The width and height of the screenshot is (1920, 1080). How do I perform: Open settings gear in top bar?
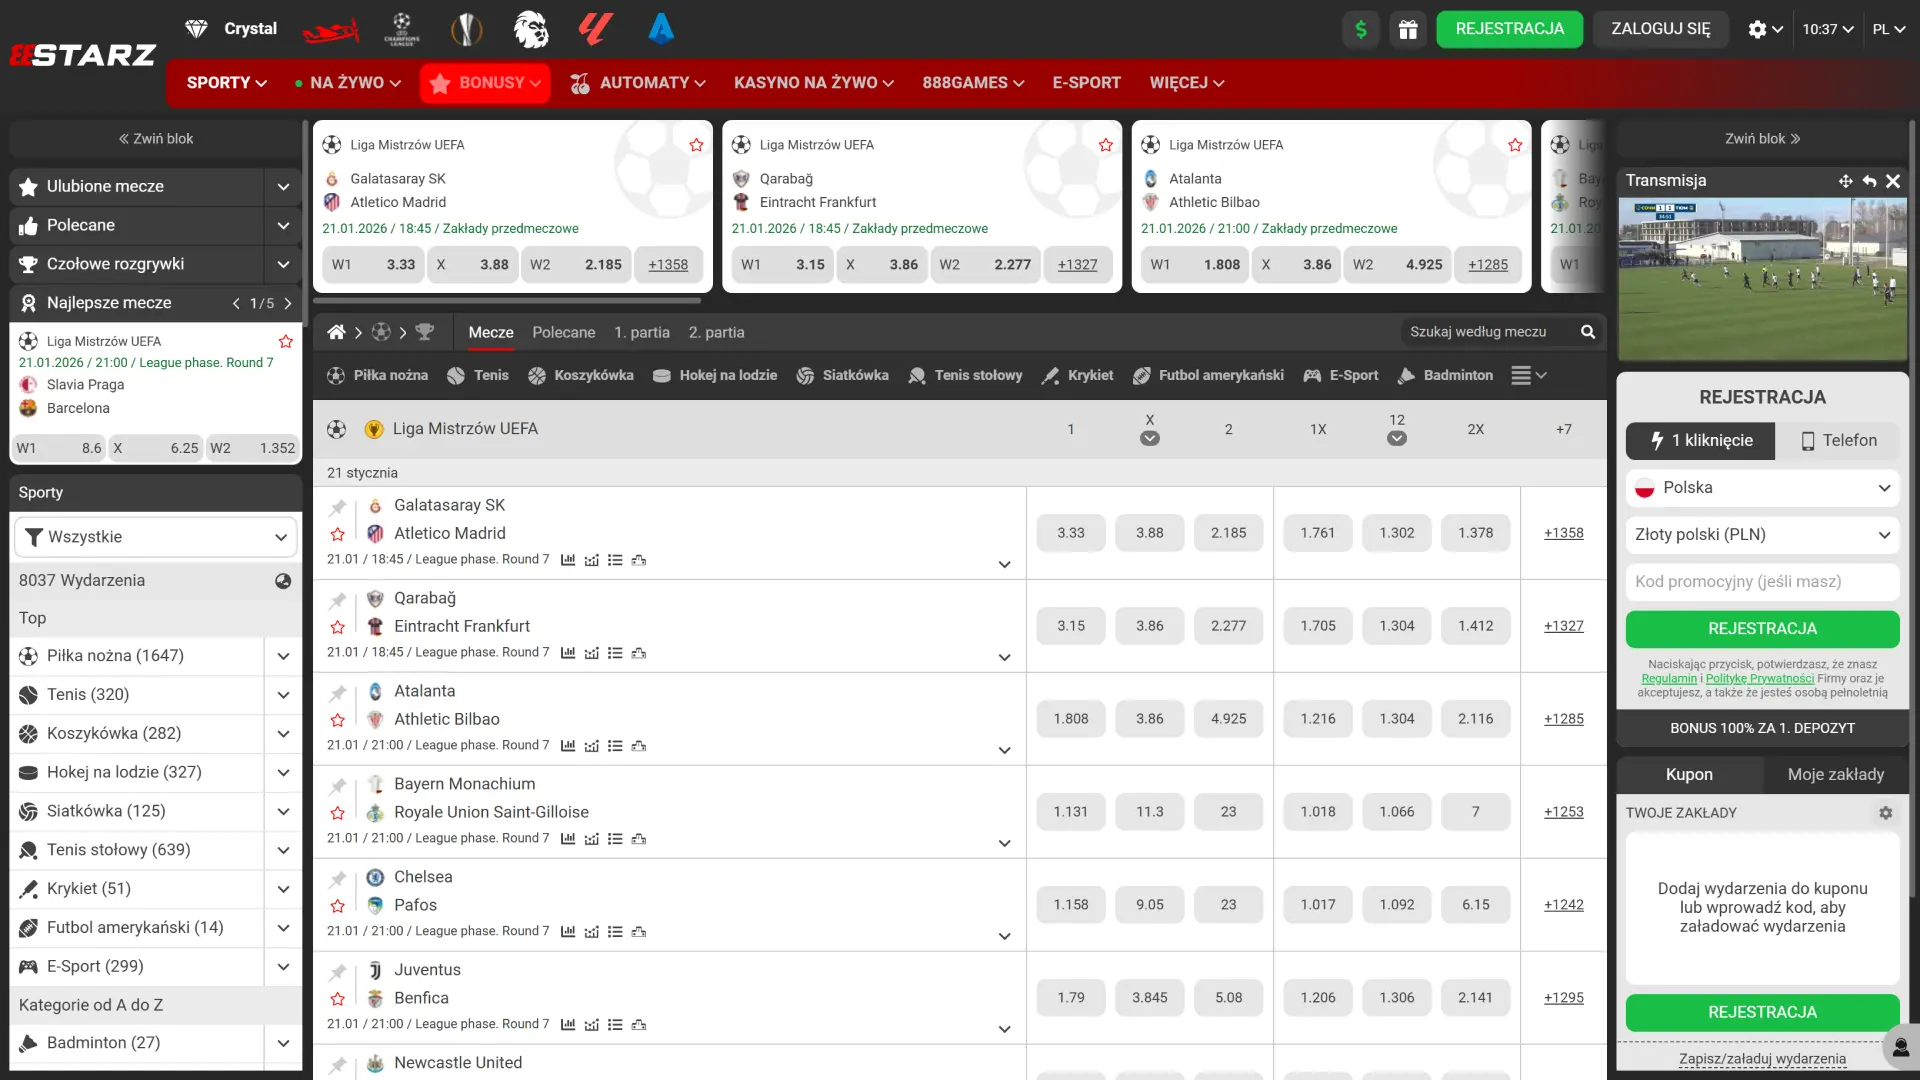1757,29
